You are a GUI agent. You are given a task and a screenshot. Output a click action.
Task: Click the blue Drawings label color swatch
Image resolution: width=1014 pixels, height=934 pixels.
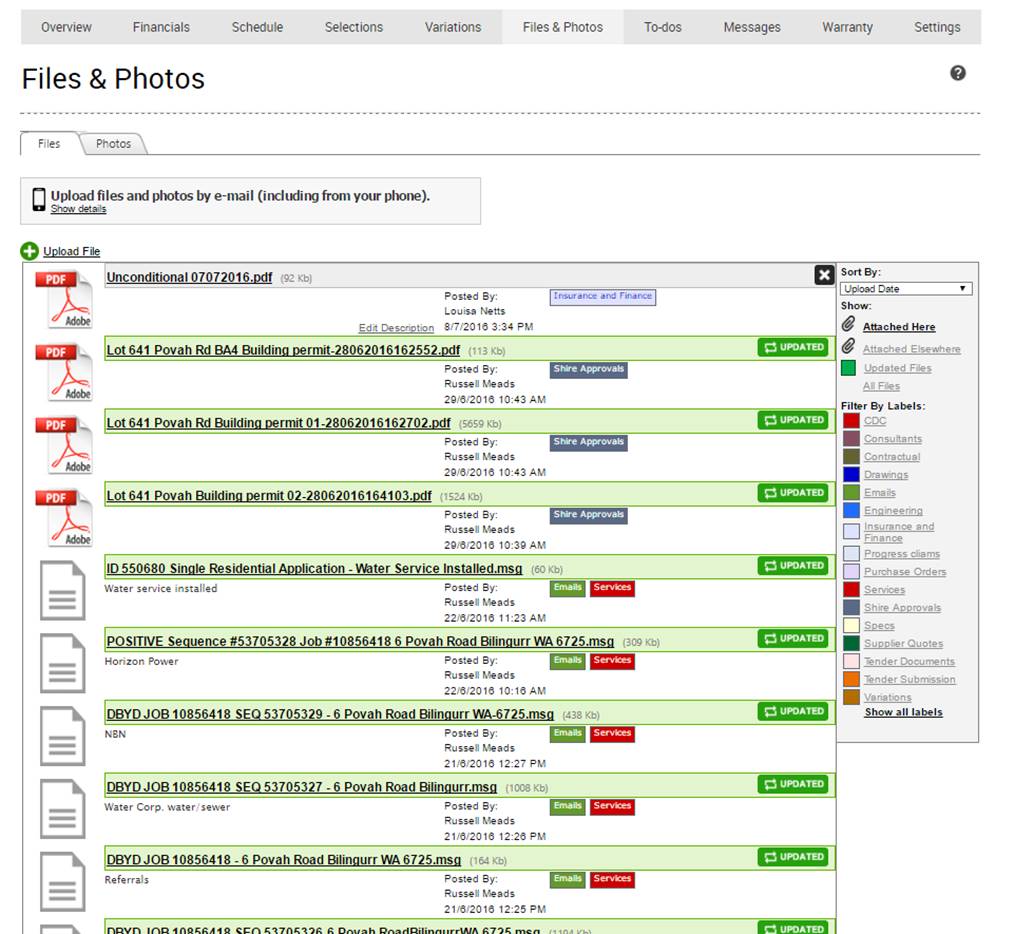pyautogui.click(x=850, y=475)
